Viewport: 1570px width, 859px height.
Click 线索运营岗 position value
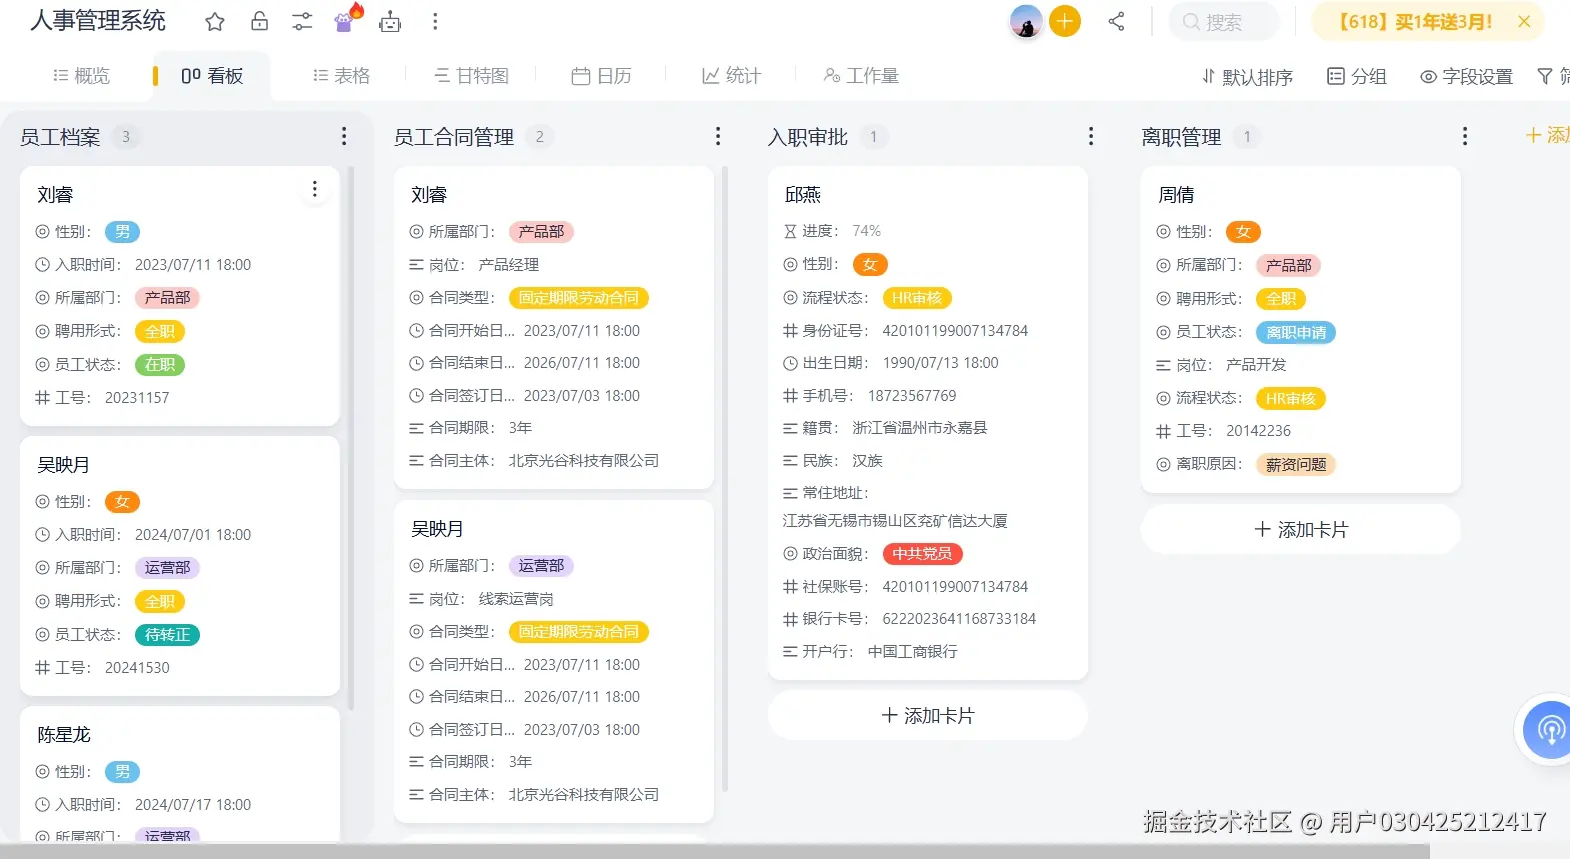point(516,599)
